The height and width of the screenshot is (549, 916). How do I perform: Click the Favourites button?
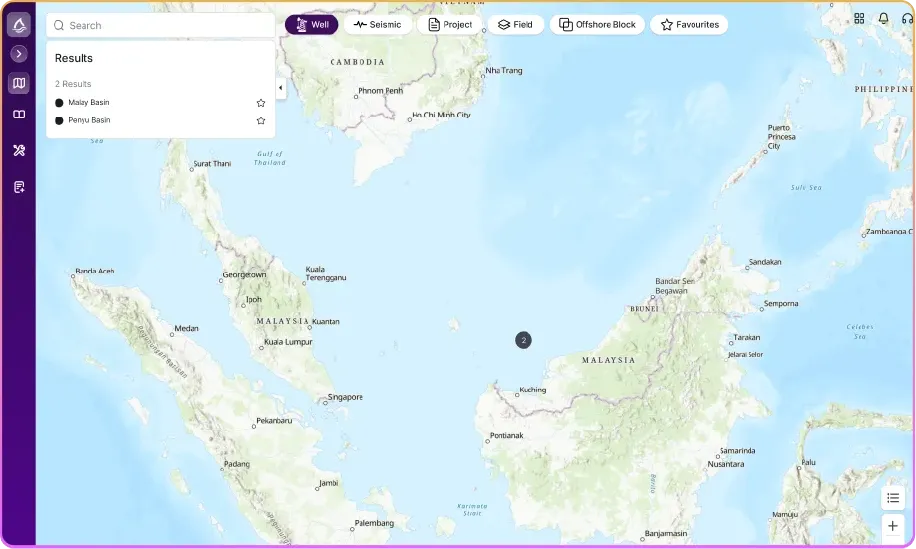689,25
